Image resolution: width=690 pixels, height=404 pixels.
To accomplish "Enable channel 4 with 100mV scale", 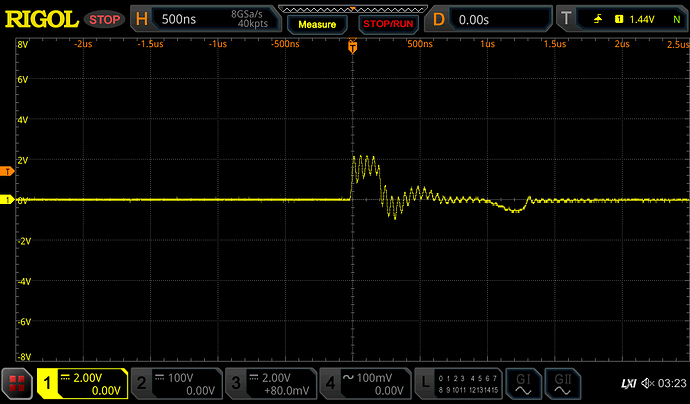I will click(363, 383).
